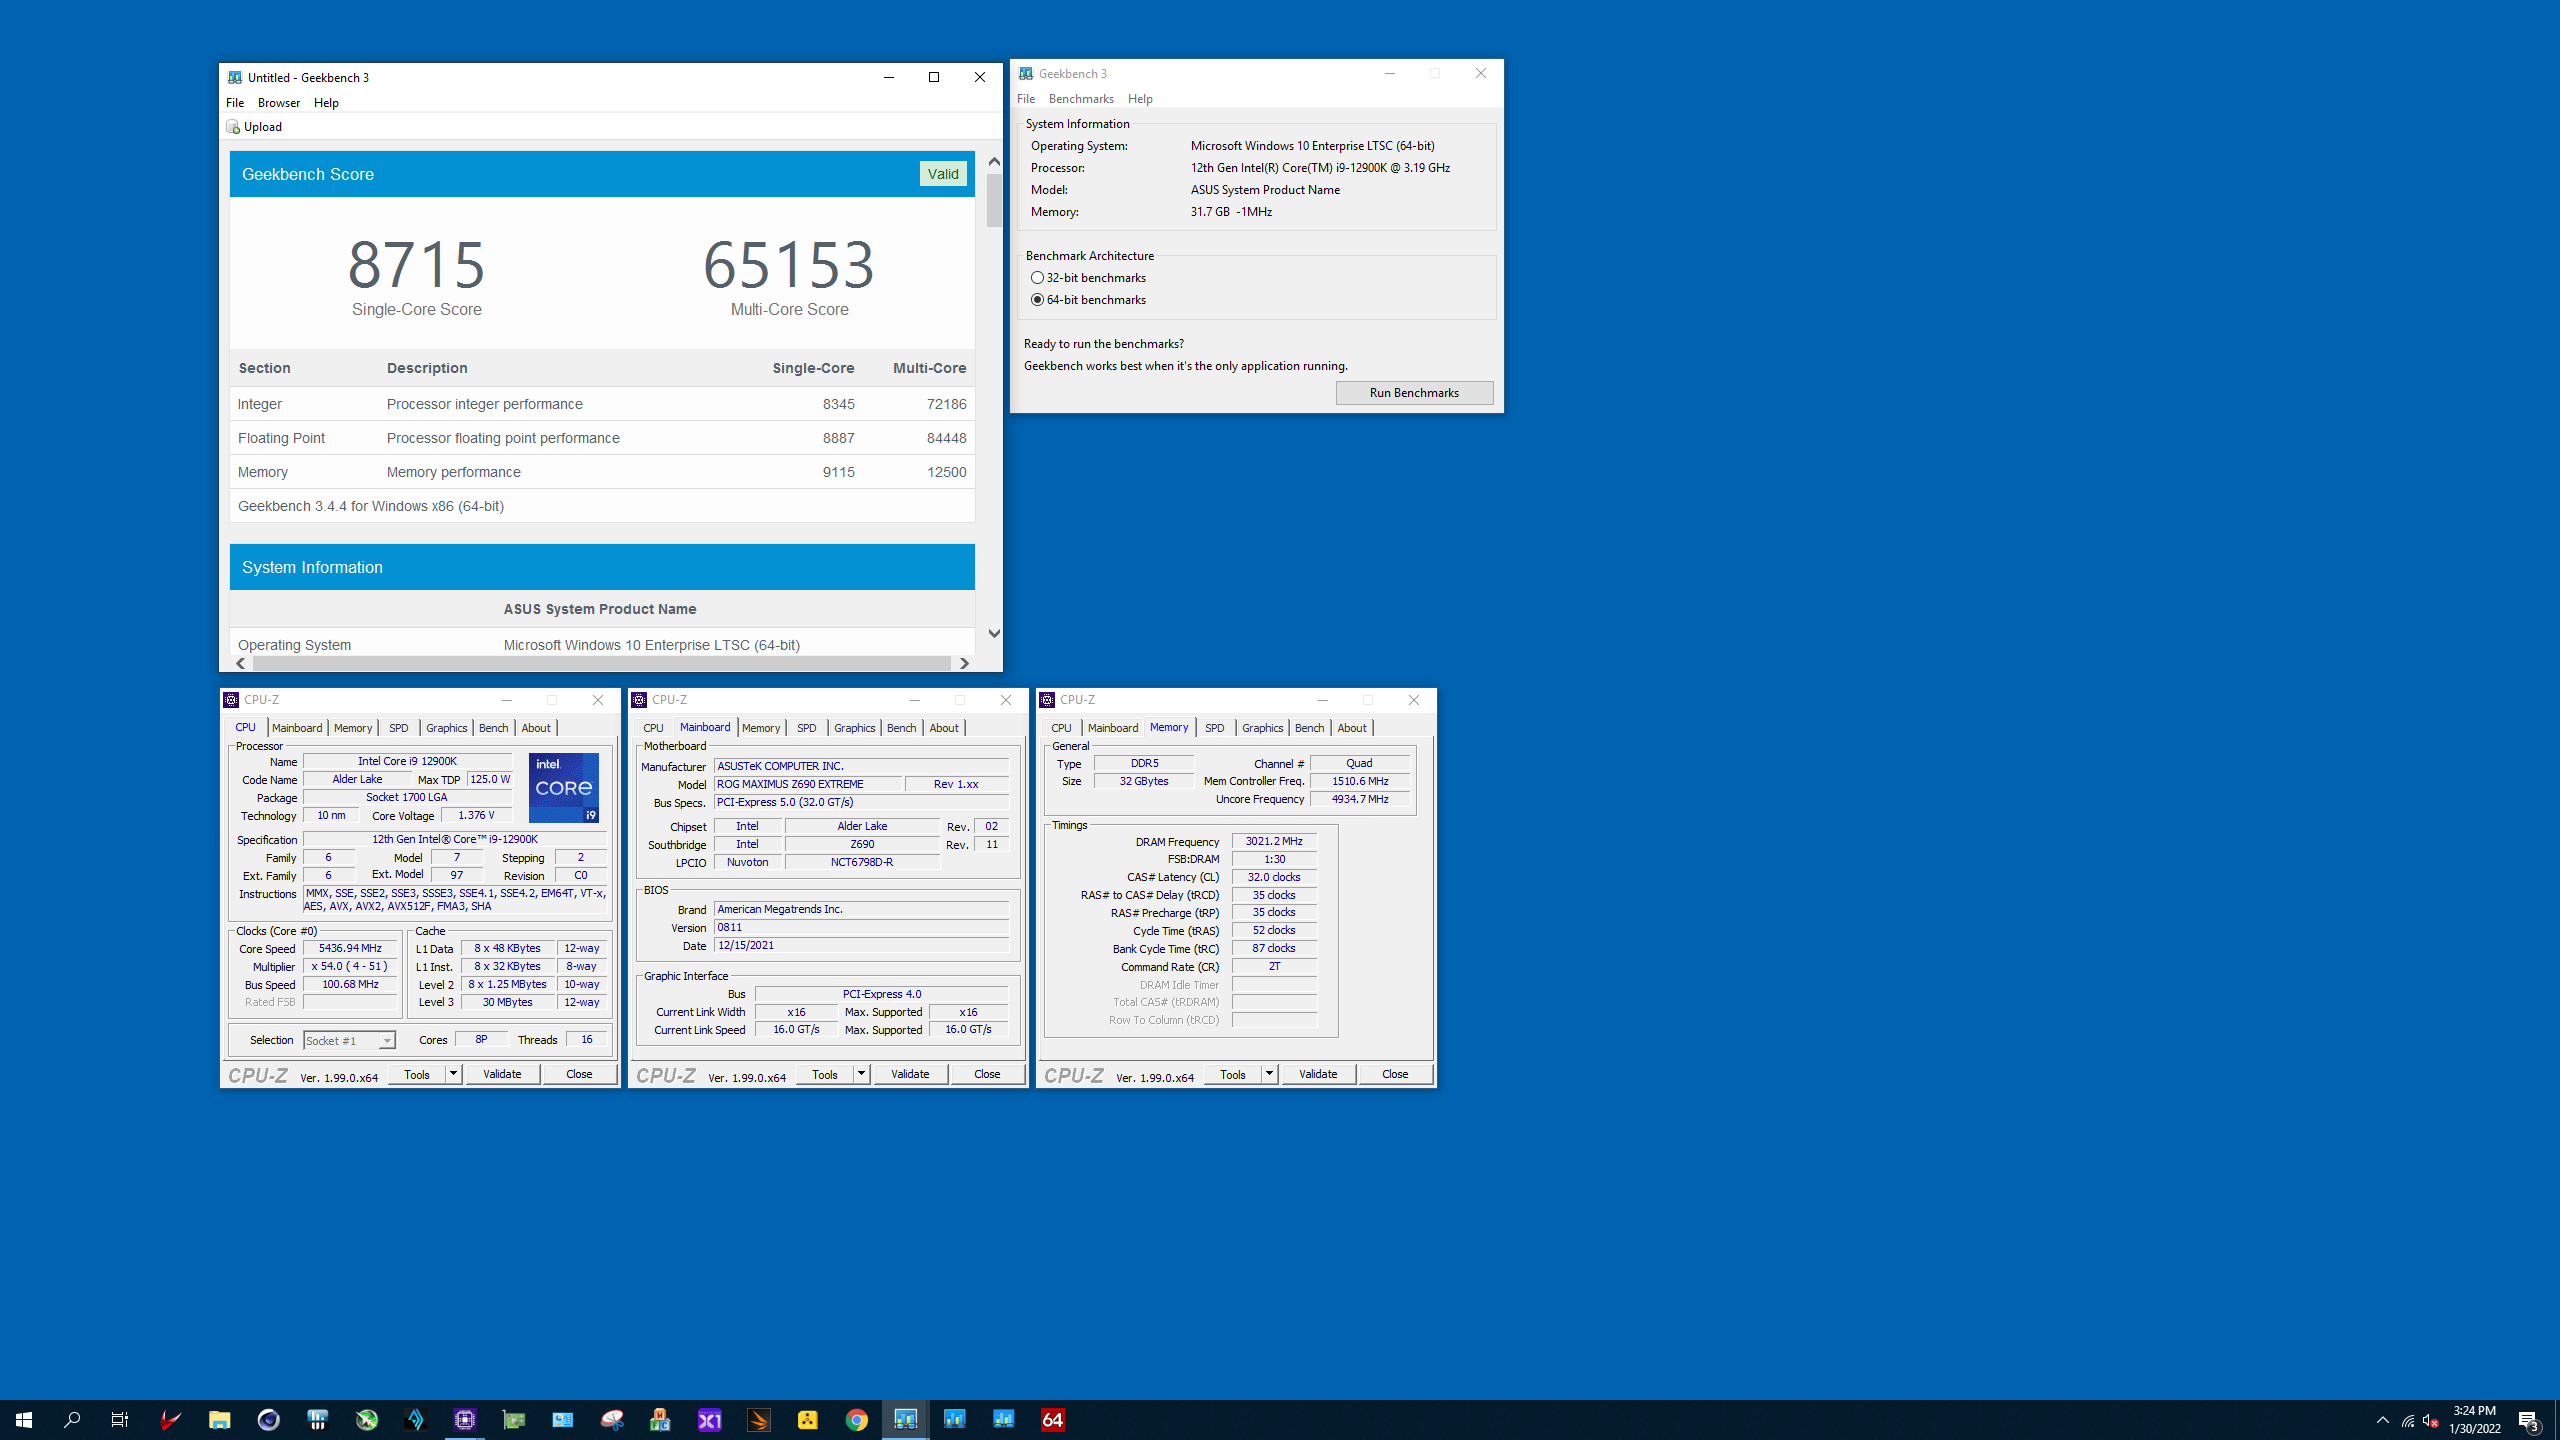Click the Run Benchmarks button
The image size is (2560, 1440).
click(1414, 393)
